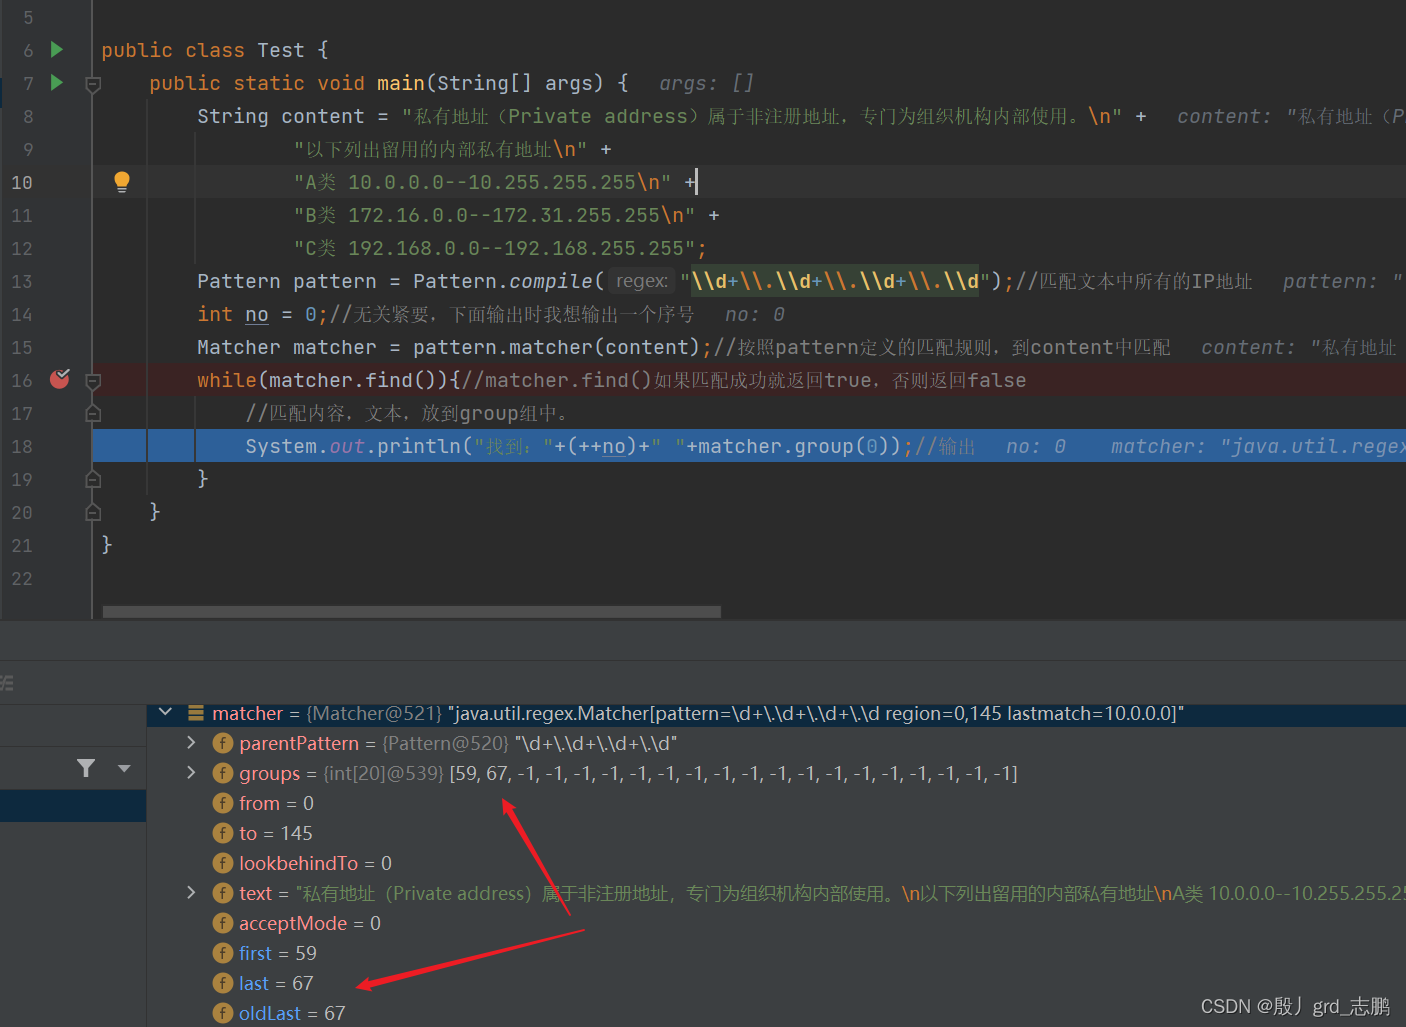Expand the parentPattern field

[191, 743]
